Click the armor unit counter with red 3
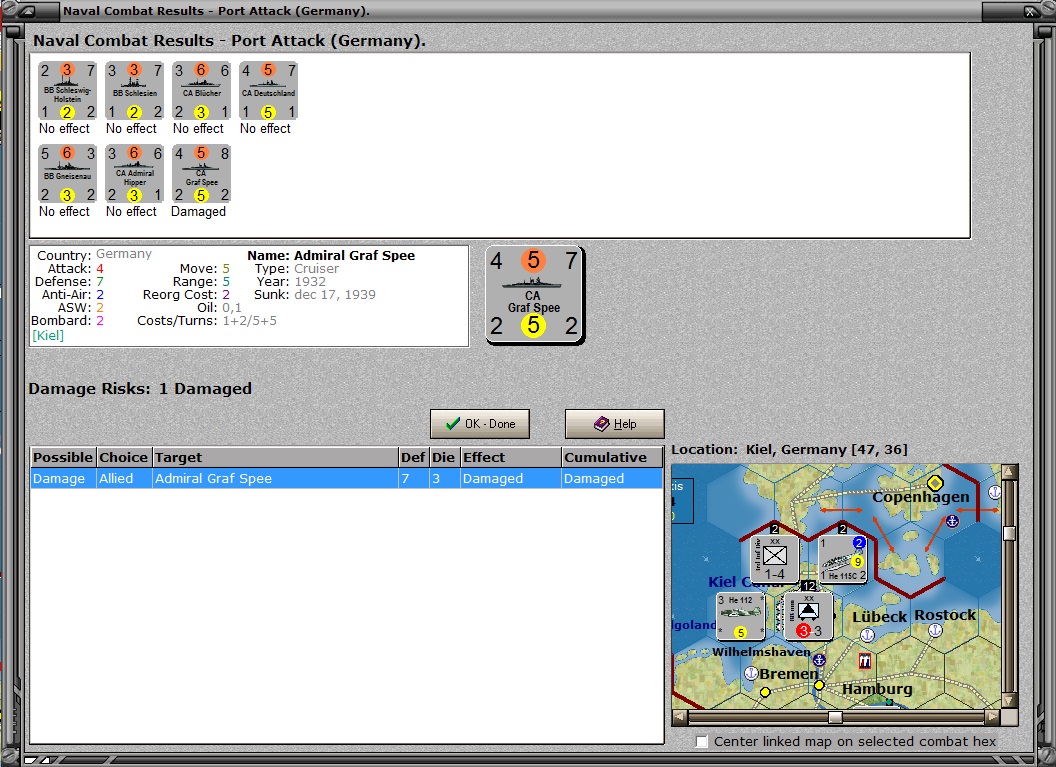Image resolution: width=1056 pixels, height=767 pixels. tap(809, 616)
